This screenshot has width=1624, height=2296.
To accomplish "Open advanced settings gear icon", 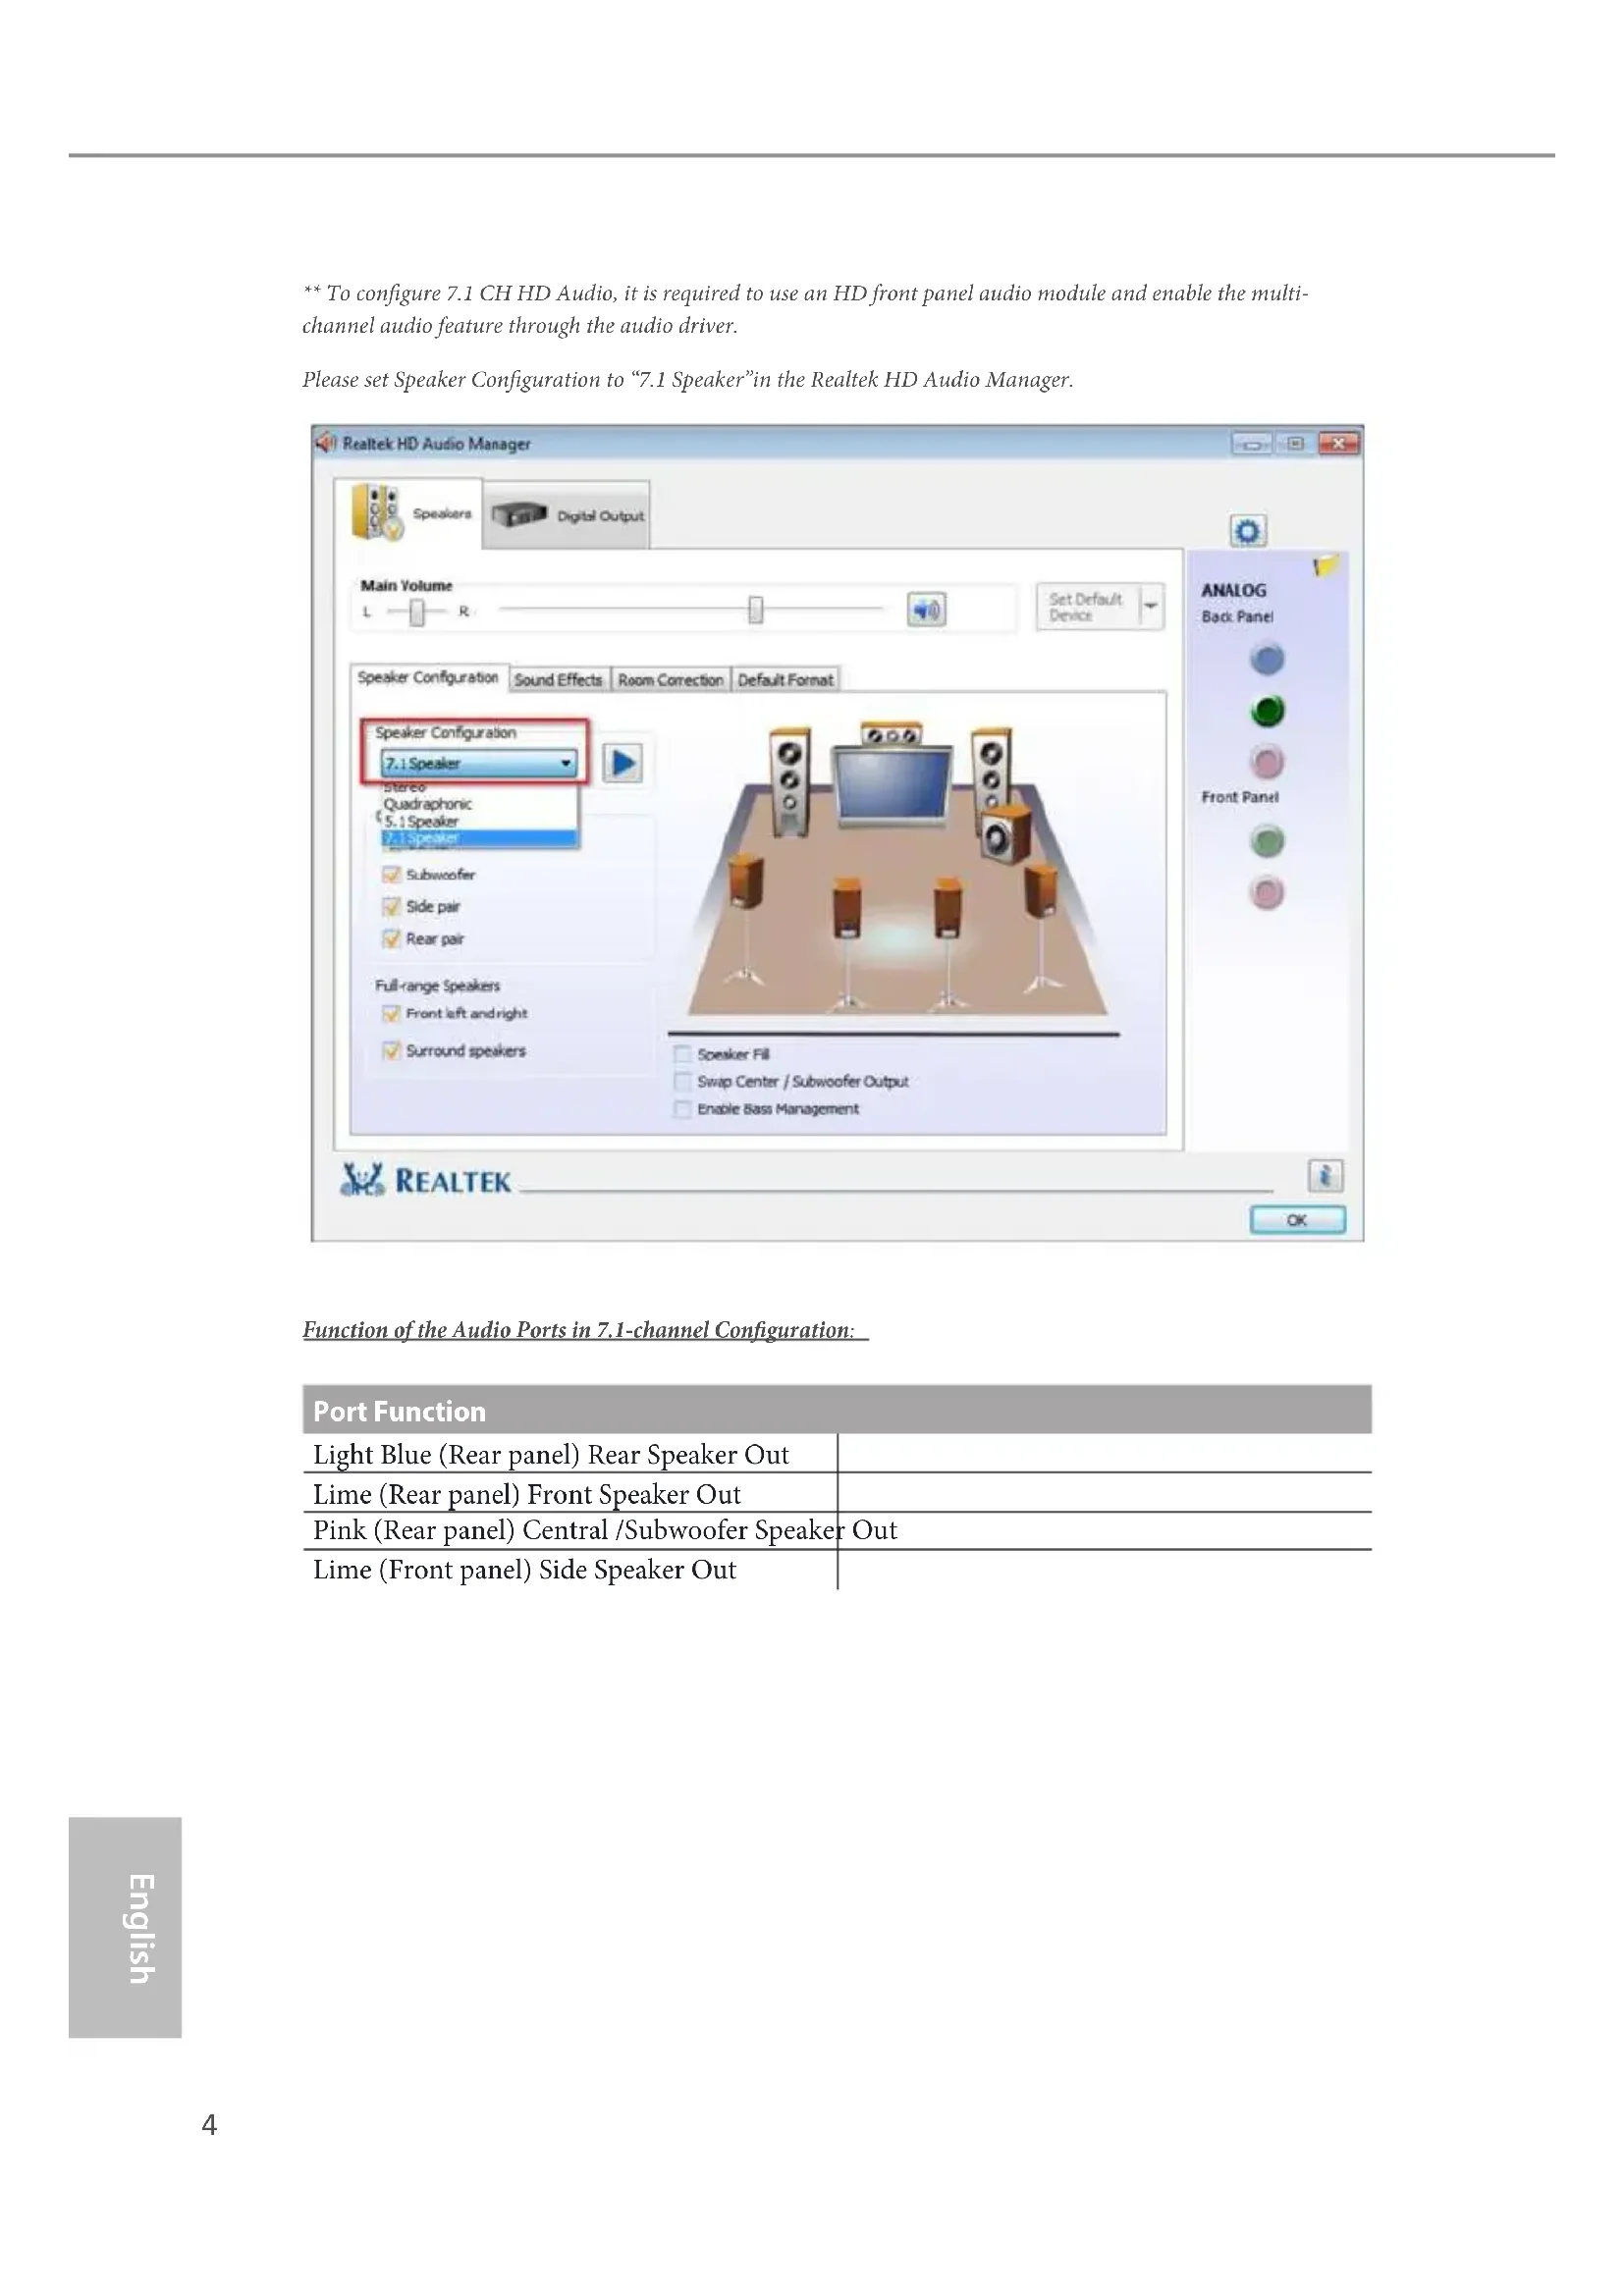I will [x=1247, y=531].
